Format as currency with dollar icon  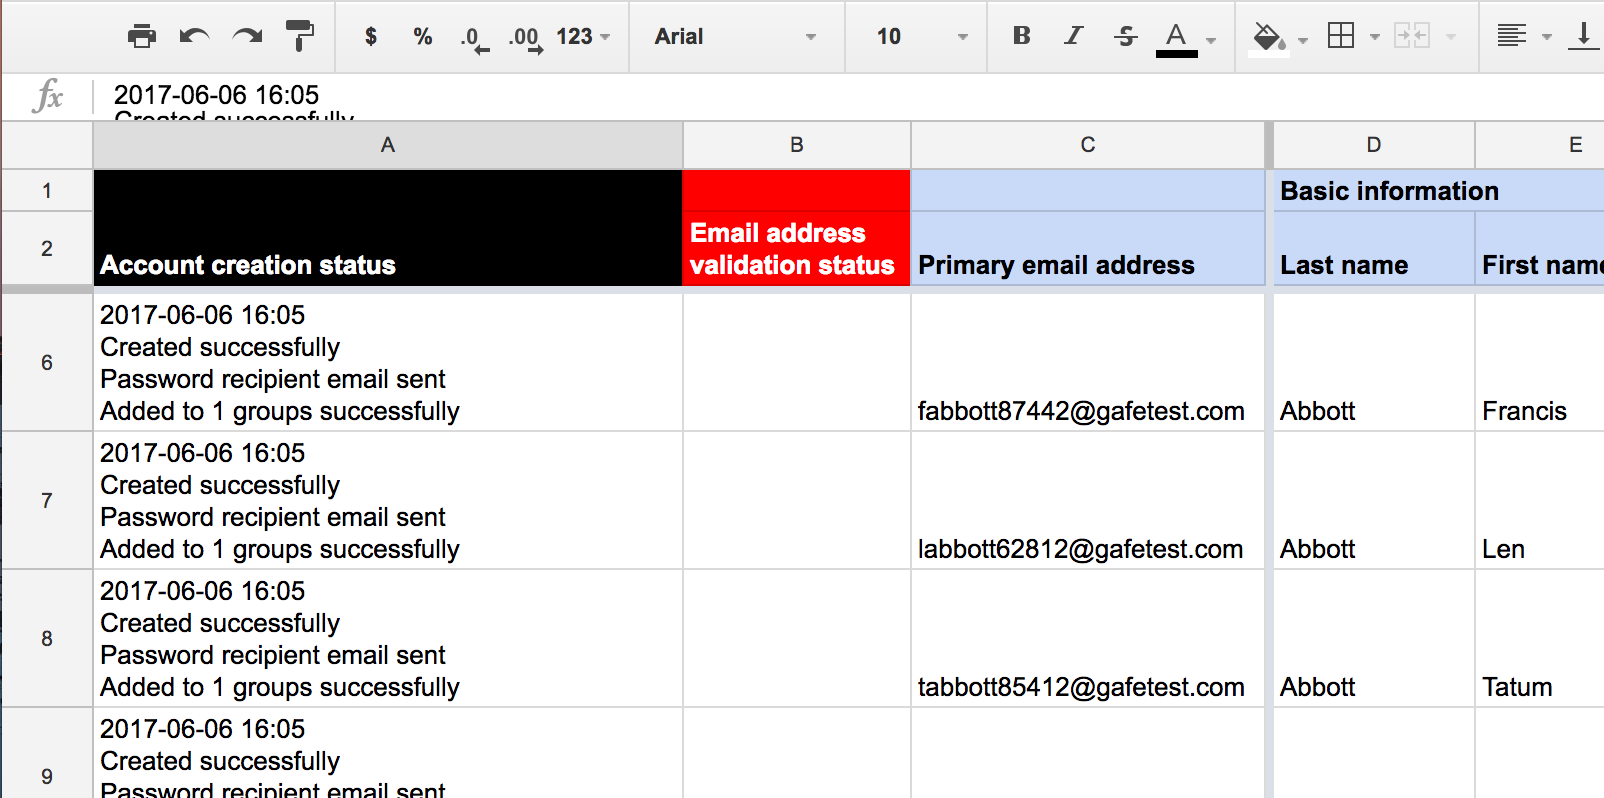pos(371,37)
